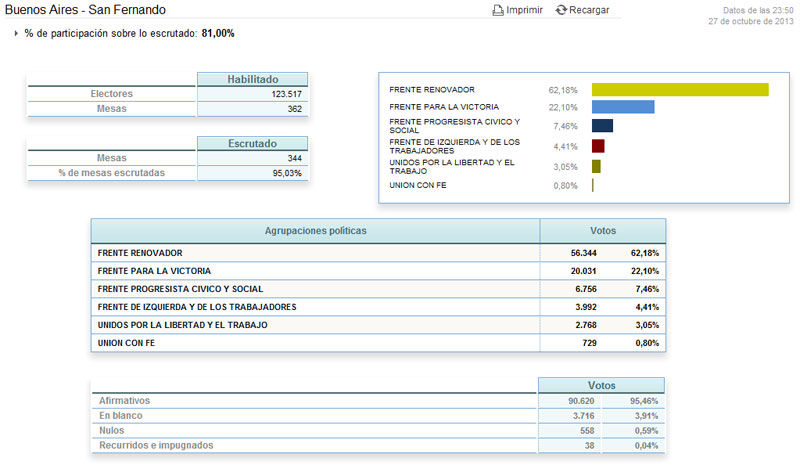Click the reload arrows icon
This screenshot has width=800, height=465.
[x=561, y=10]
